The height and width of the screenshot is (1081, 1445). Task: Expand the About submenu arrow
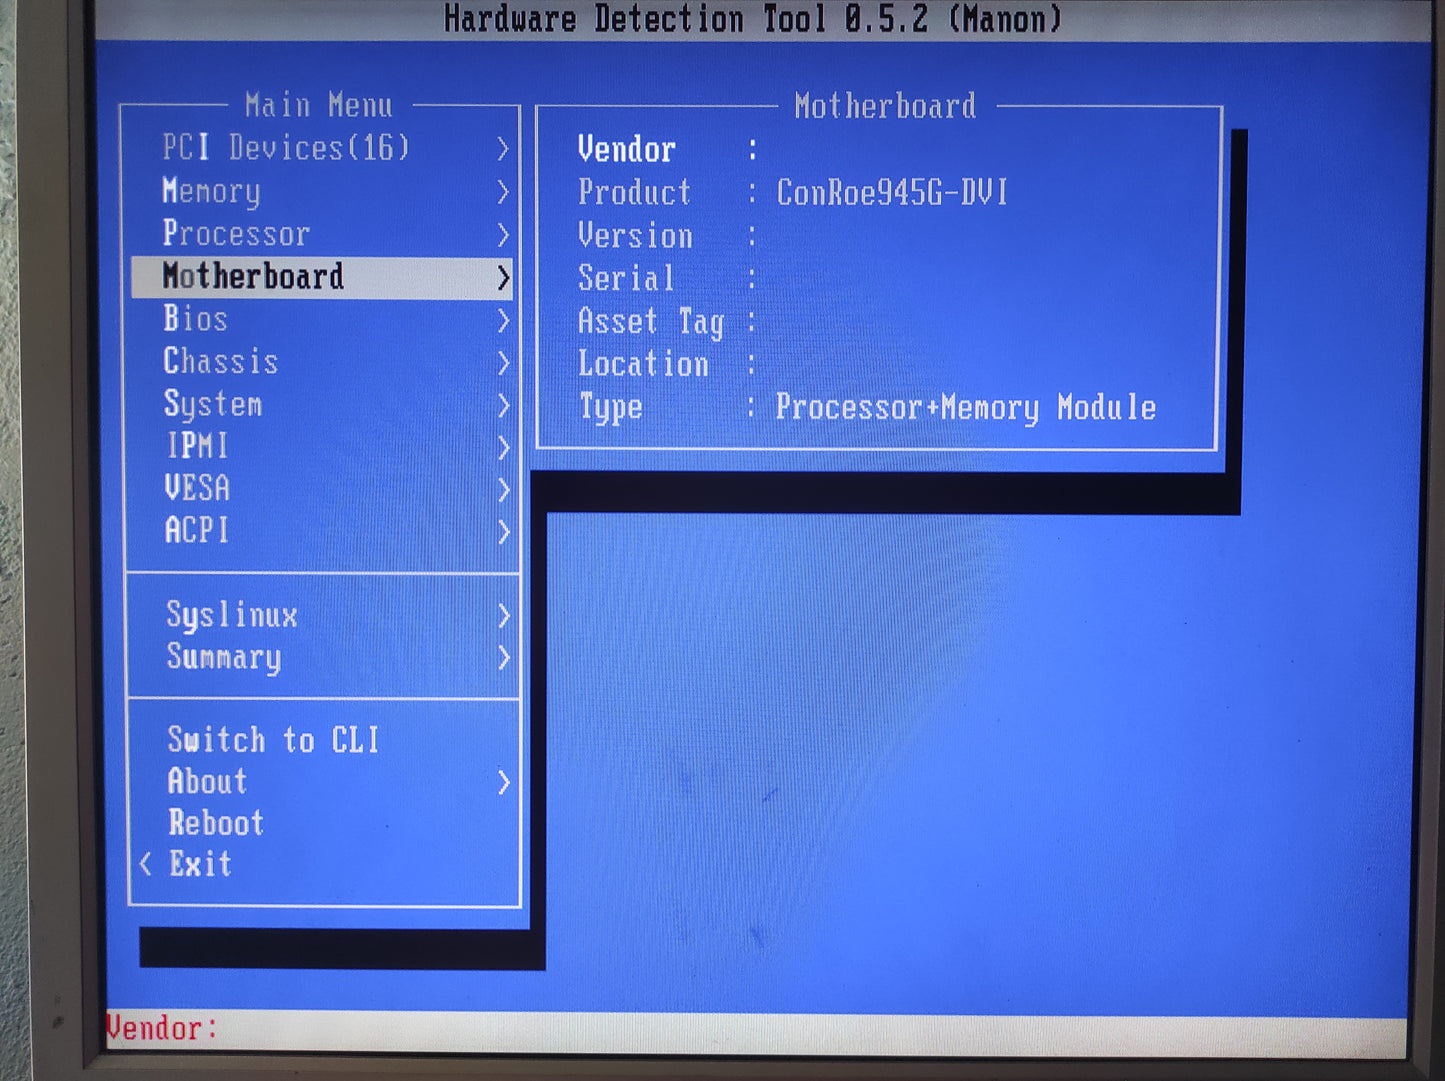[x=503, y=782]
